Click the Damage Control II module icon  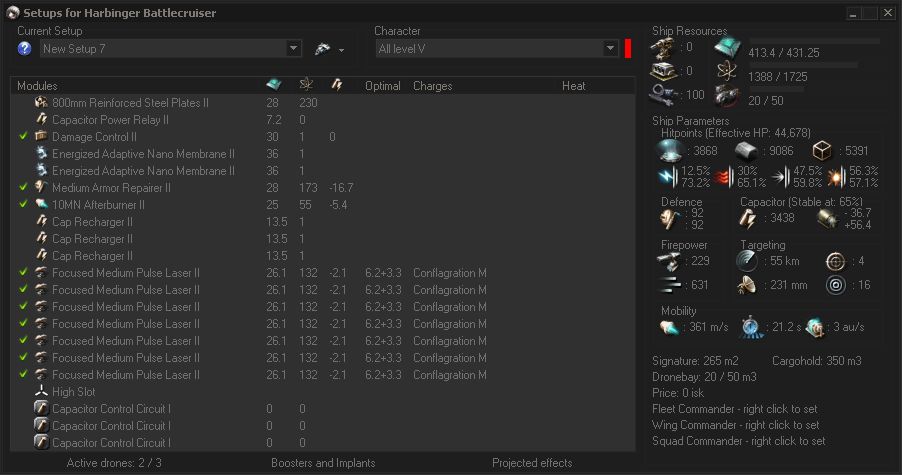tap(41, 136)
